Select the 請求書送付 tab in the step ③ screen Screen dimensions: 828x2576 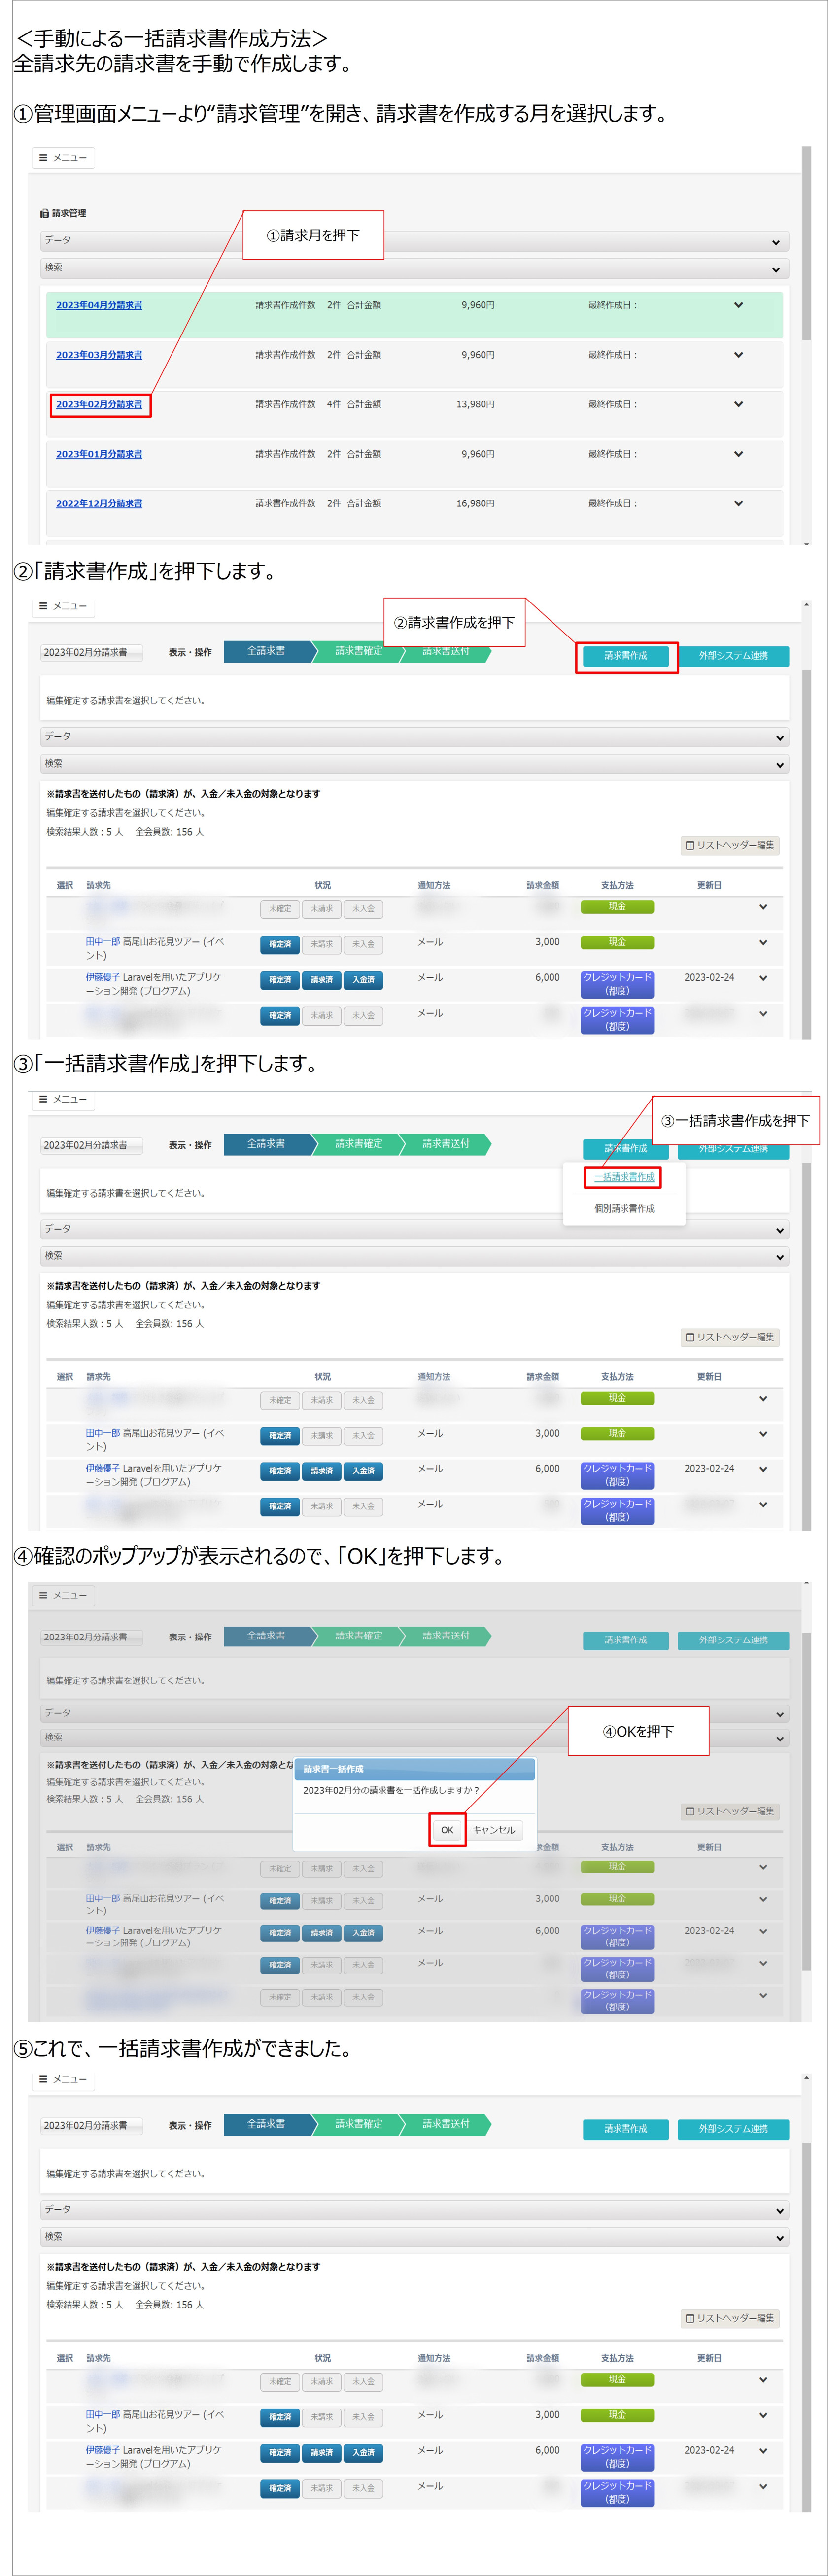[446, 1143]
